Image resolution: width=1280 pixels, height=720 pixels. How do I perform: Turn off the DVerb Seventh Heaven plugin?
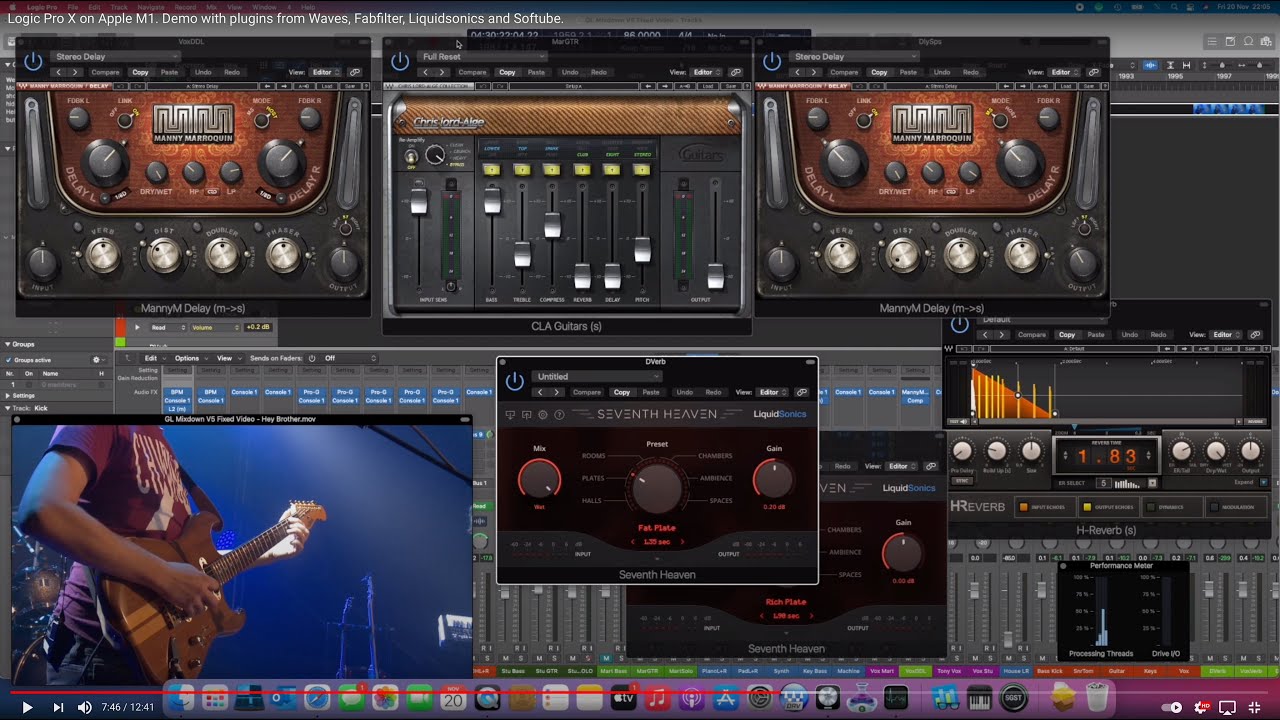(515, 381)
